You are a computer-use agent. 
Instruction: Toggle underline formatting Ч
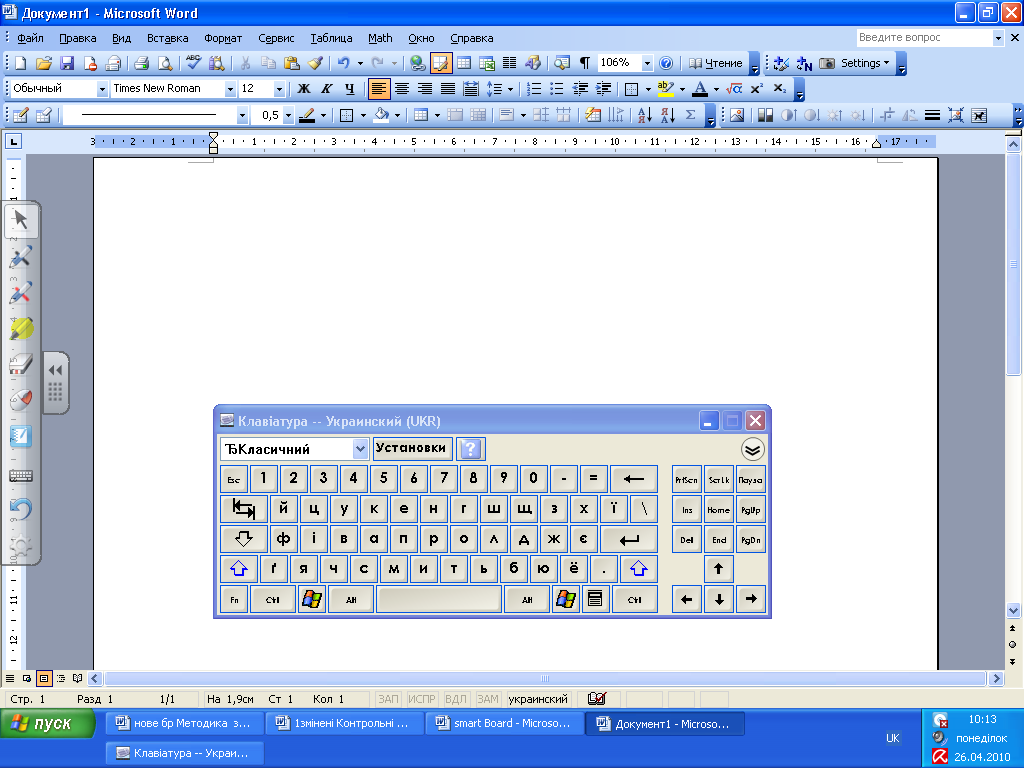click(350, 88)
